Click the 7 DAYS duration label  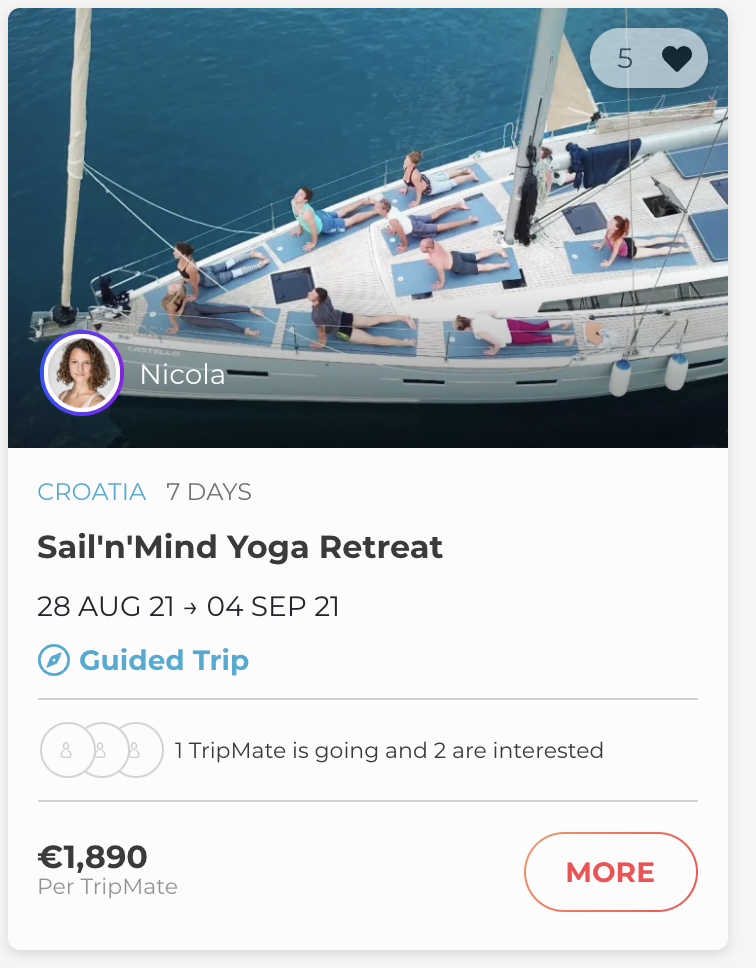(x=209, y=492)
